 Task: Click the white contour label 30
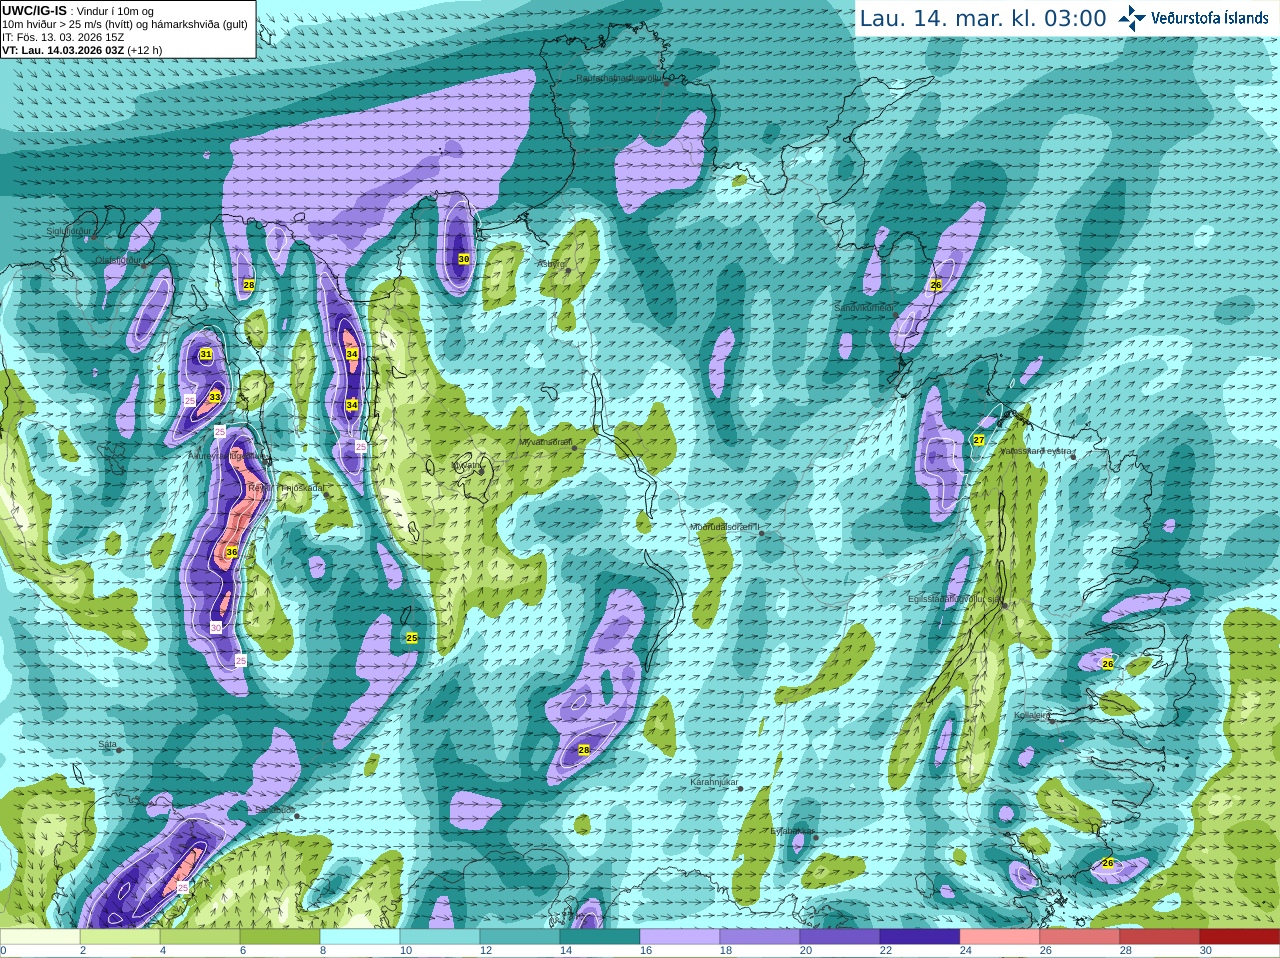coord(216,627)
